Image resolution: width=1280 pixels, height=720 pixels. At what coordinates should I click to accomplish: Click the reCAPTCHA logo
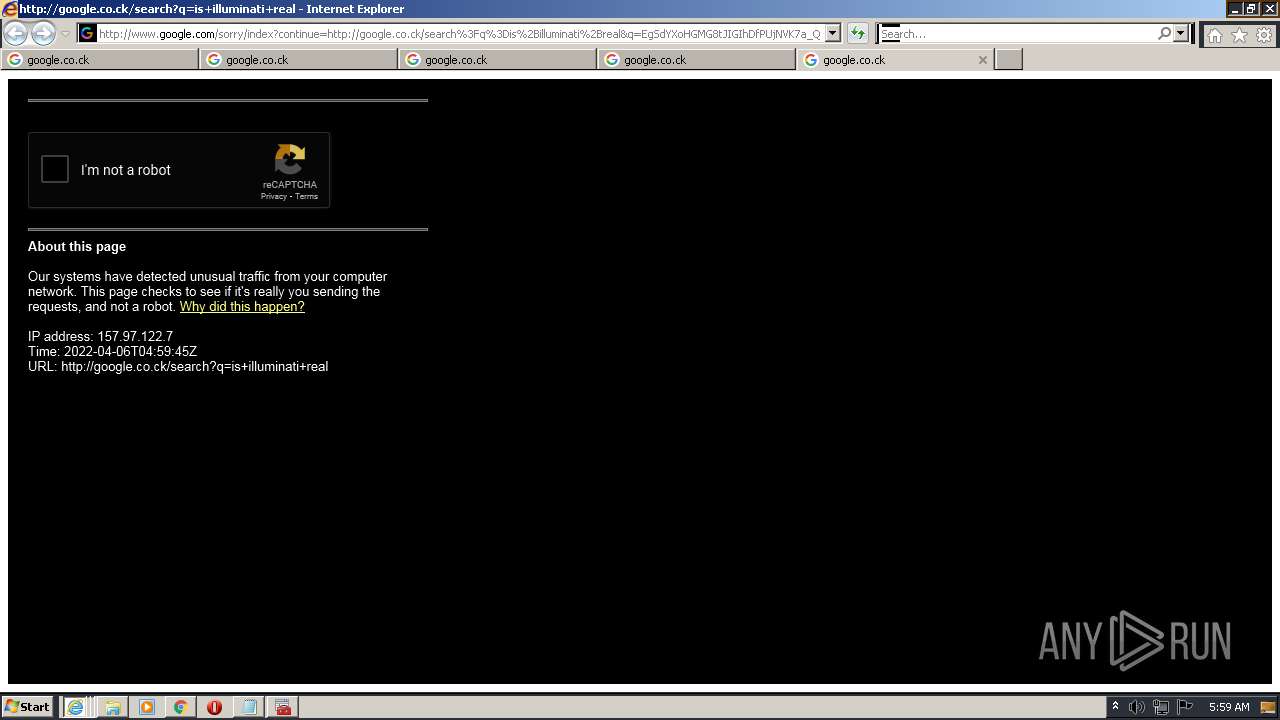pos(290,160)
